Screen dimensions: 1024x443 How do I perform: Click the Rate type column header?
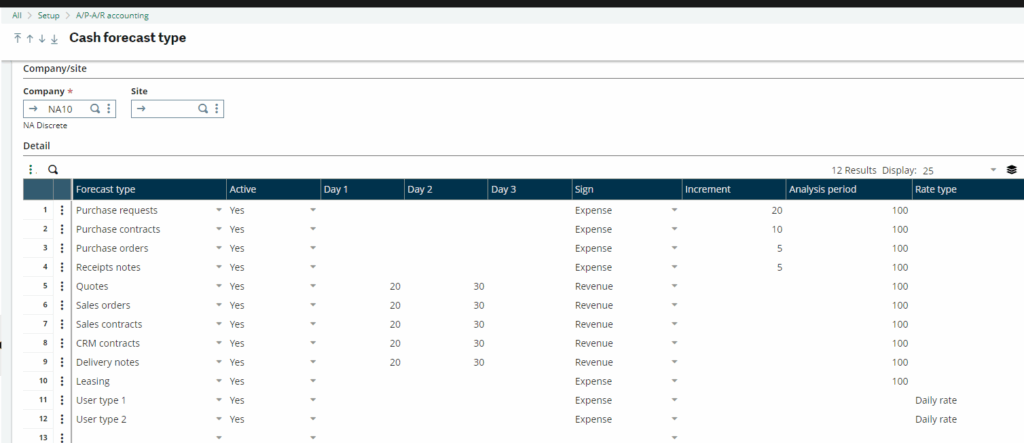coord(968,189)
